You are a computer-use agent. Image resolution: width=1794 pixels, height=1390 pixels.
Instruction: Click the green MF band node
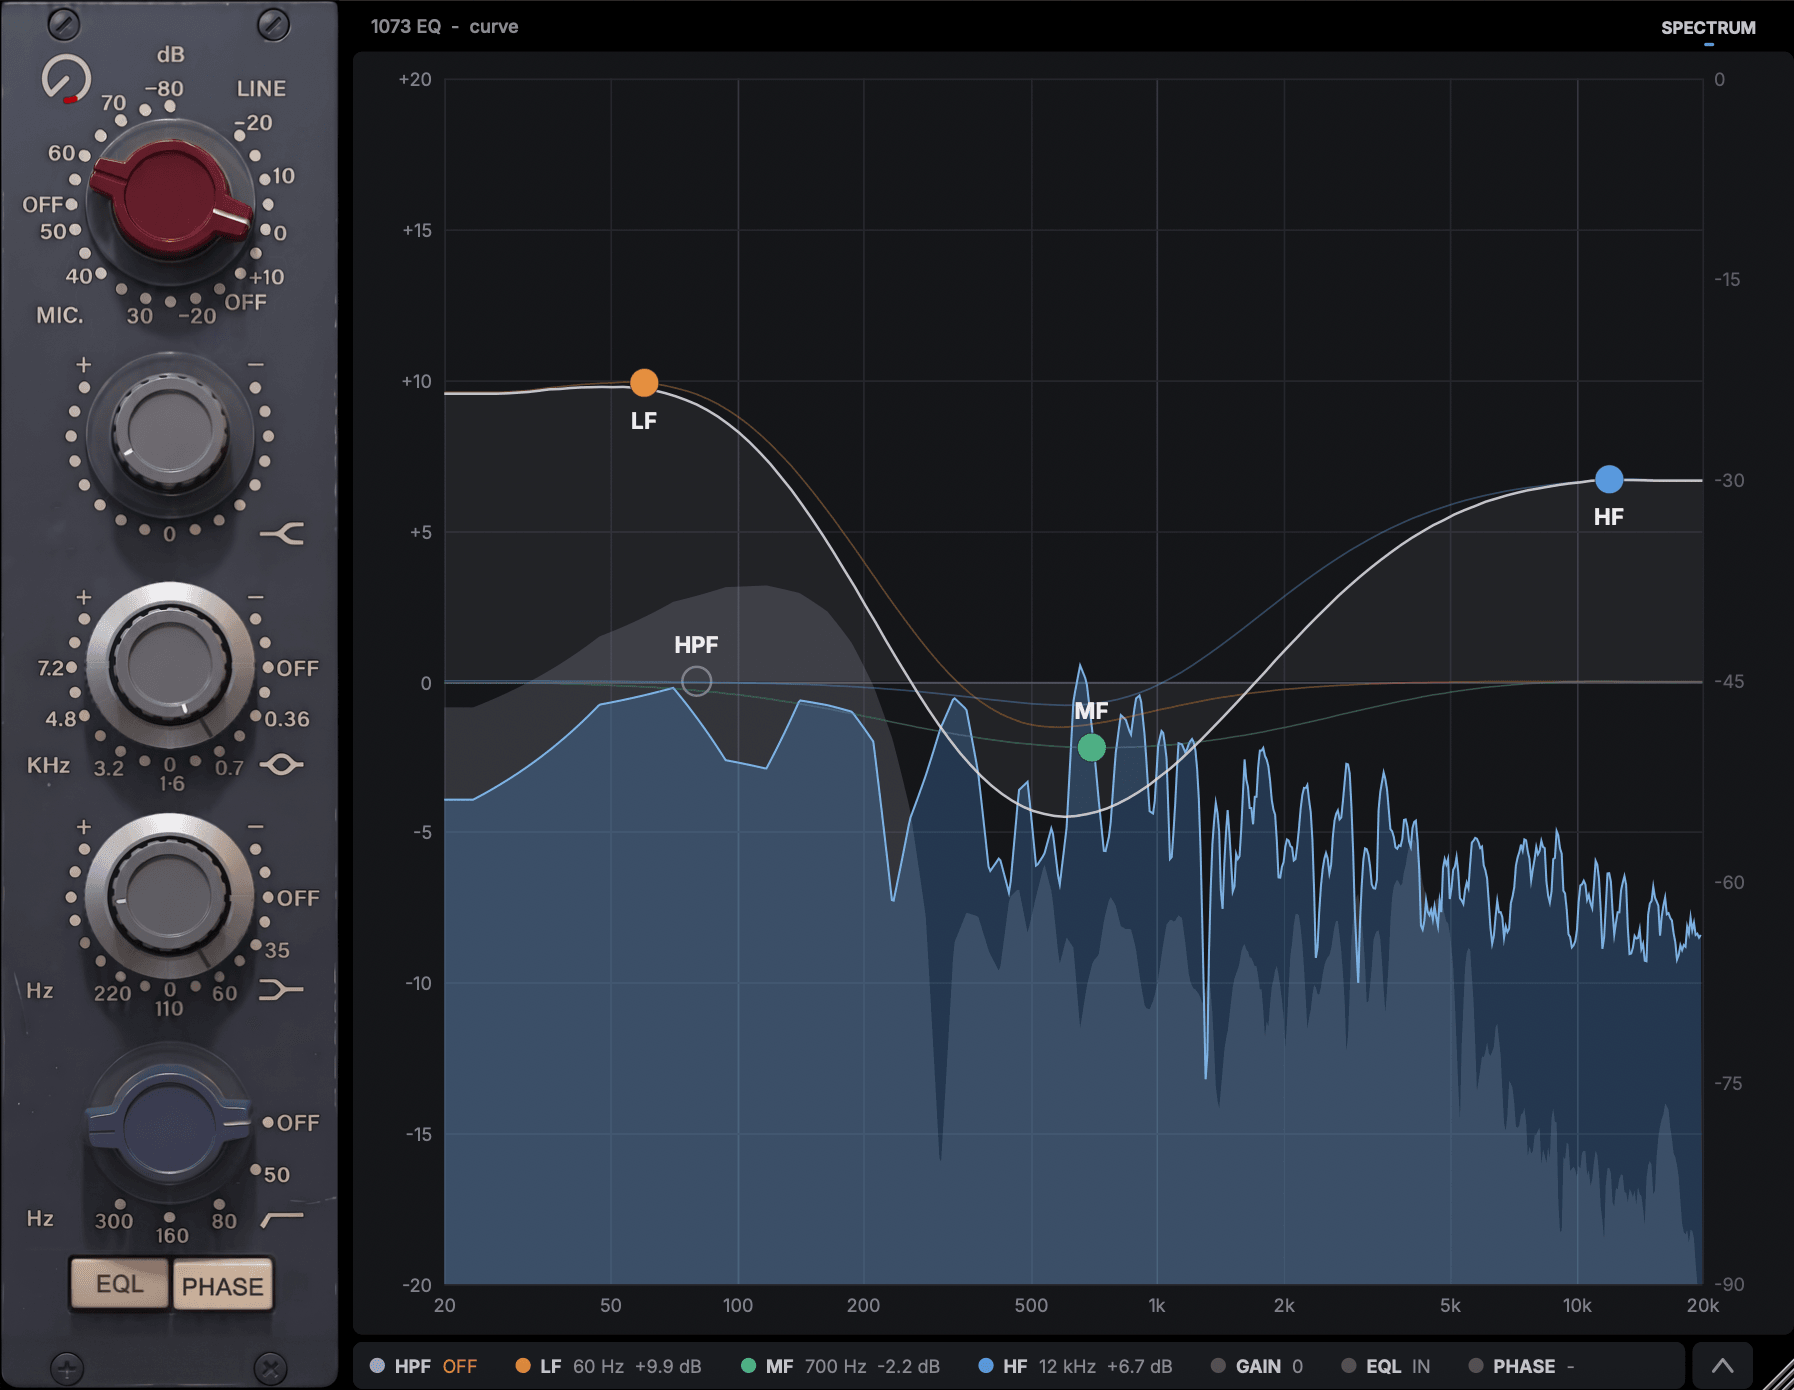point(1092,747)
